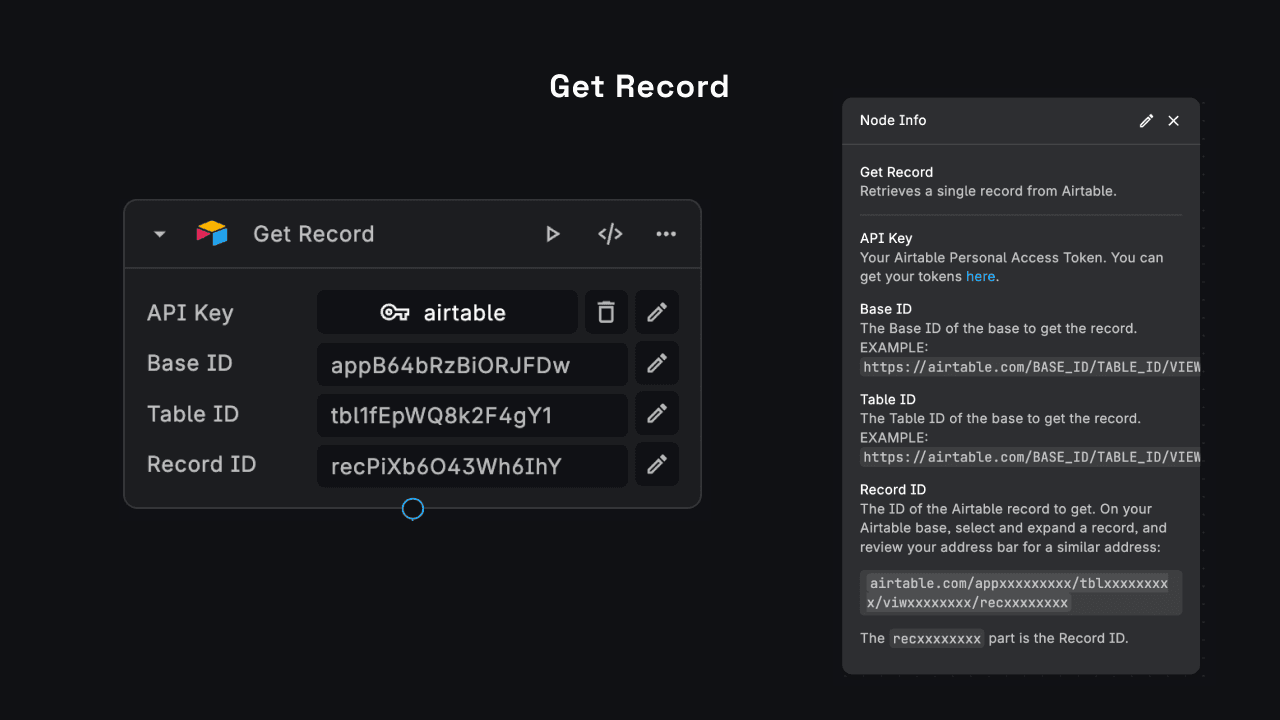Close the Node Info panel
Image resolution: width=1280 pixels, height=720 pixels.
(1173, 120)
